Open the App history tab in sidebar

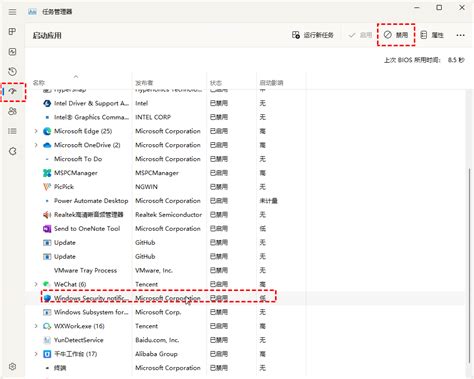pyautogui.click(x=12, y=71)
